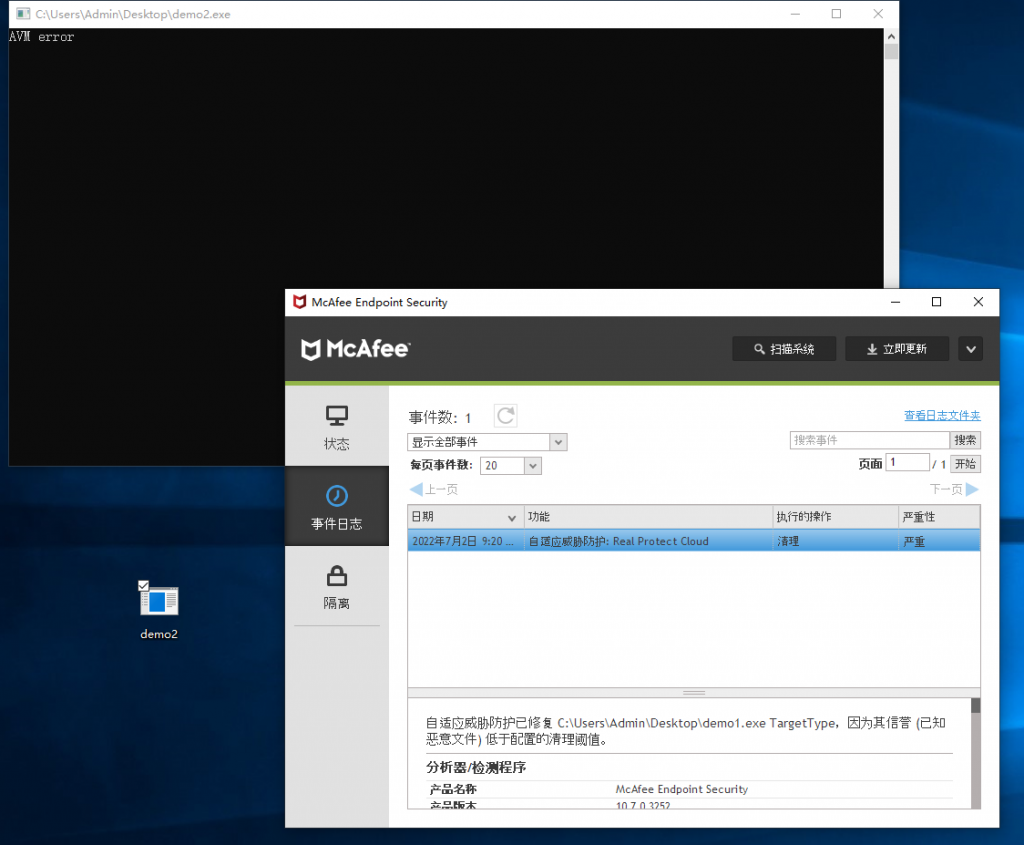Close the McAfee Endpoint Security window
The width and height of the screenshot is (1024, 845).
coord(978,302)
